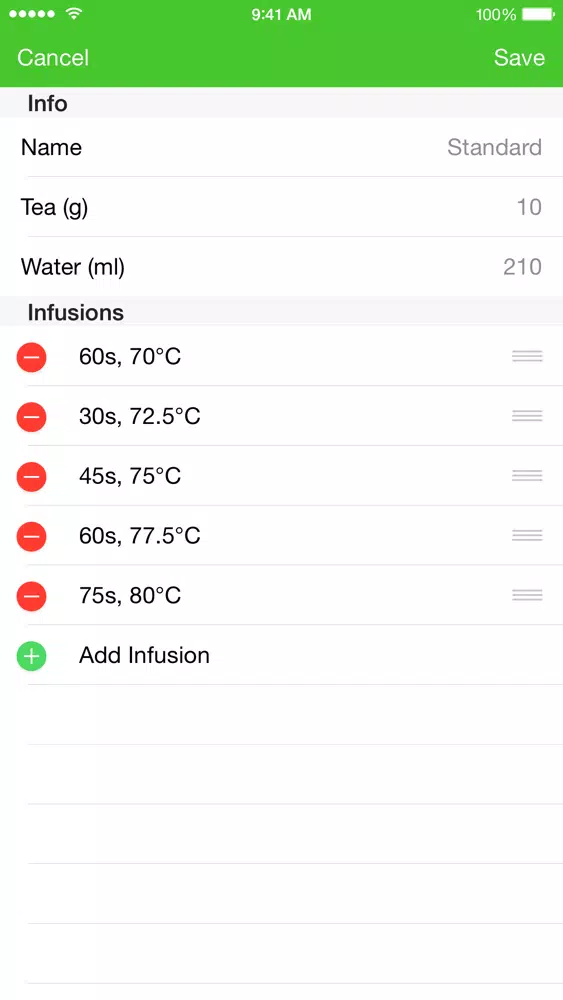Tap the red delete icon for 60s, 70°C
Viewport: 563px width, 1000px height.
coord(31,357)
